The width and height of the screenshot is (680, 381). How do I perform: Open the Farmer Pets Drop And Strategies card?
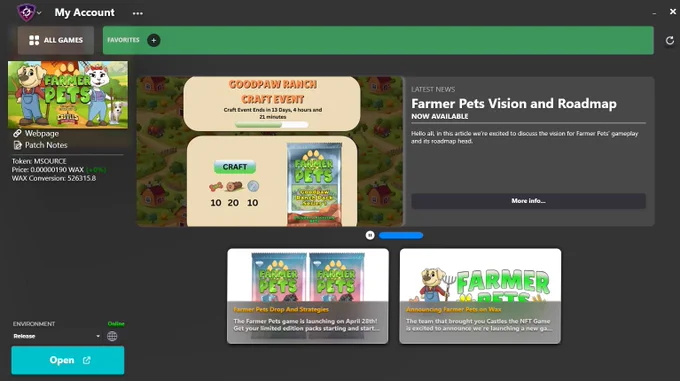coord(308,296)
